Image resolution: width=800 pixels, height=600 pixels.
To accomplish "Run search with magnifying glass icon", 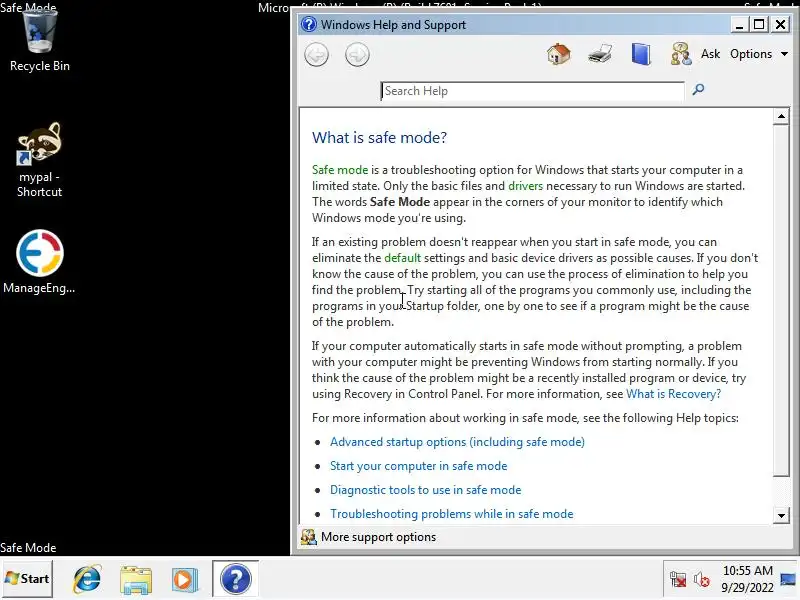I will (x=698, y=90).
